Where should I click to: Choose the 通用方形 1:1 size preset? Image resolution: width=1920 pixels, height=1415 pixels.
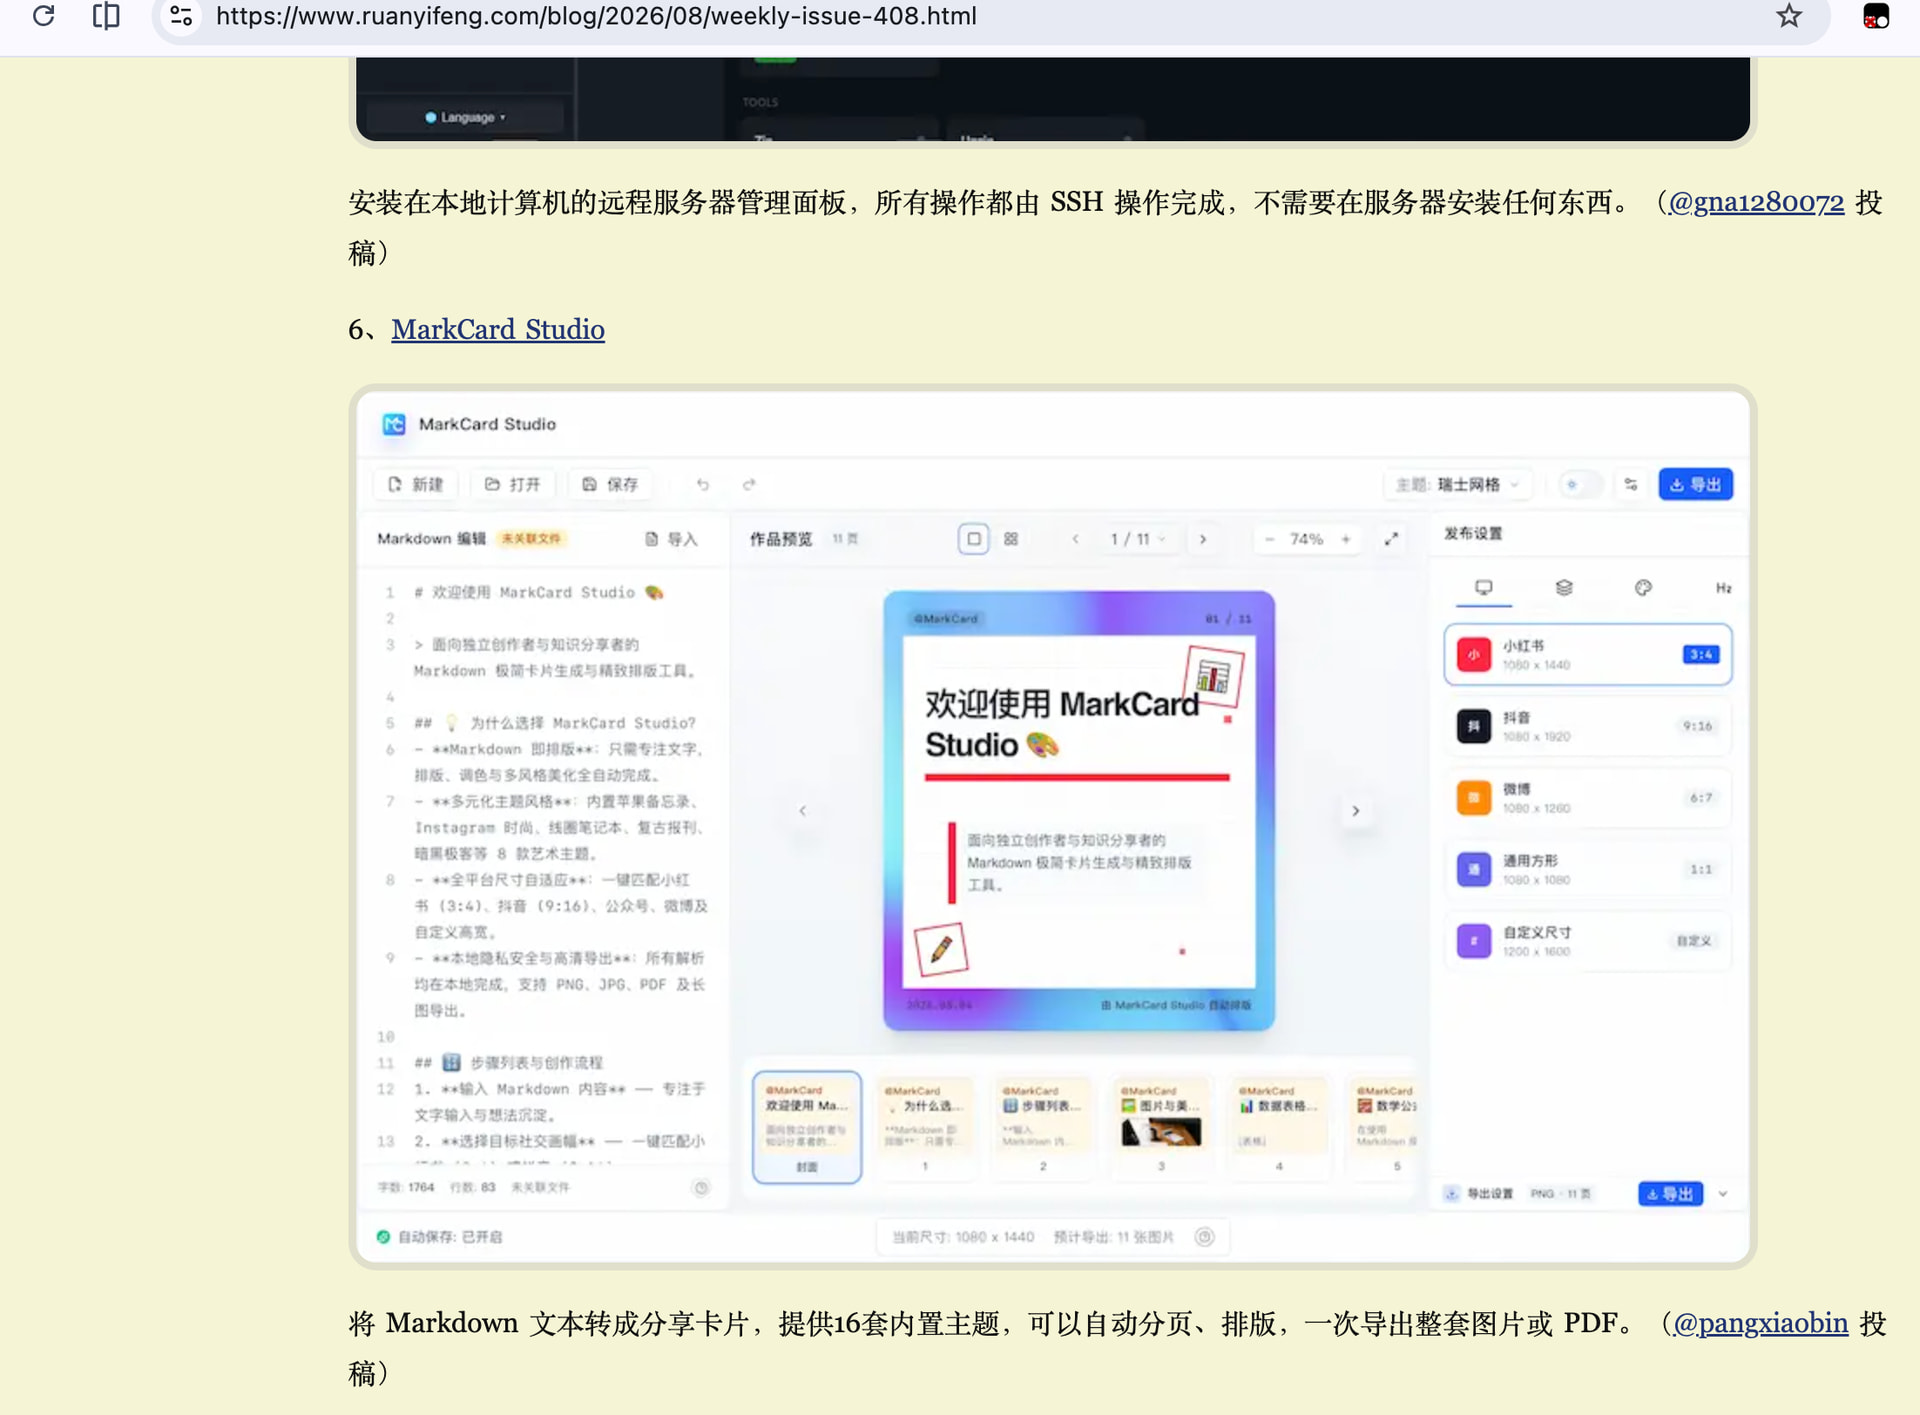coord(1588,869)
